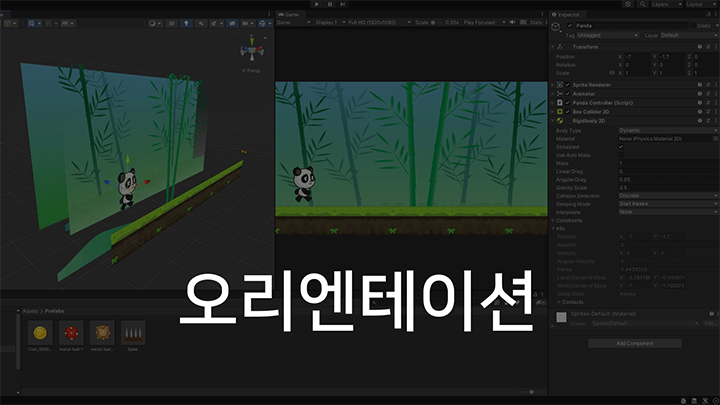Click the Gravity Scale value field
The height and width of the screenshot is (405, 720).
[x=668, y=188]
